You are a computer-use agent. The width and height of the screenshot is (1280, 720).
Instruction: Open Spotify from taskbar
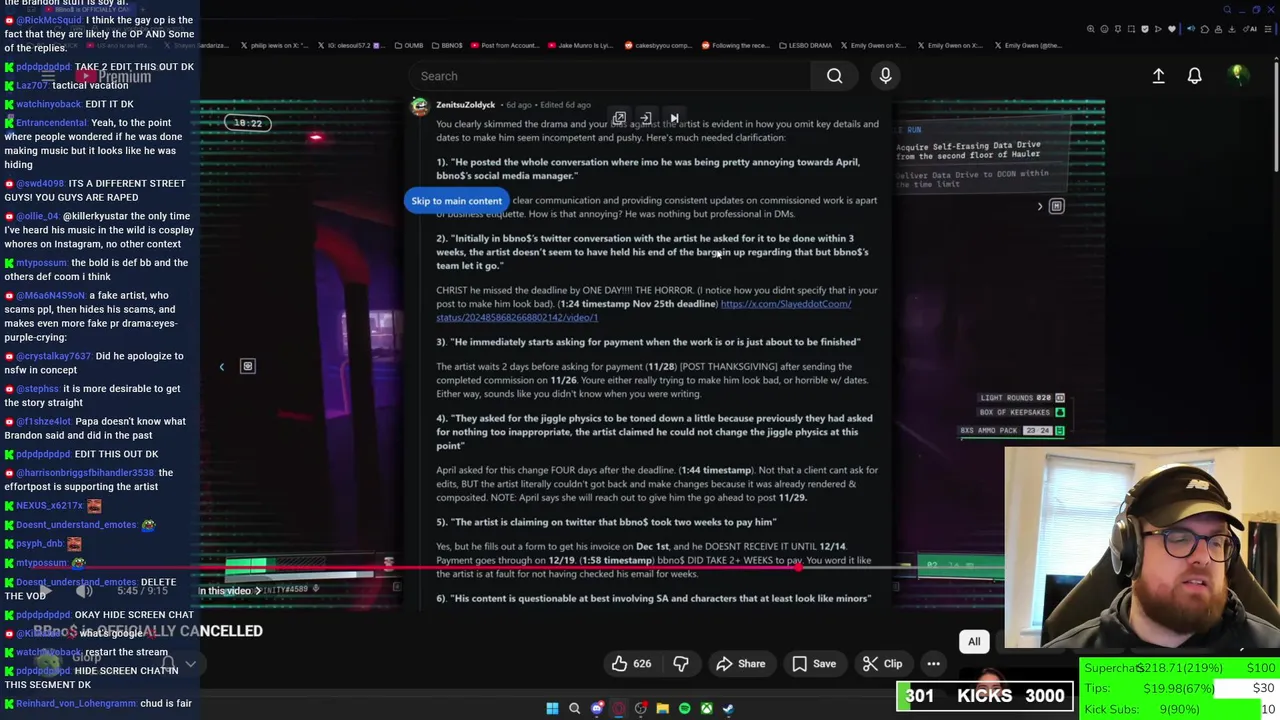click(684, 709)
